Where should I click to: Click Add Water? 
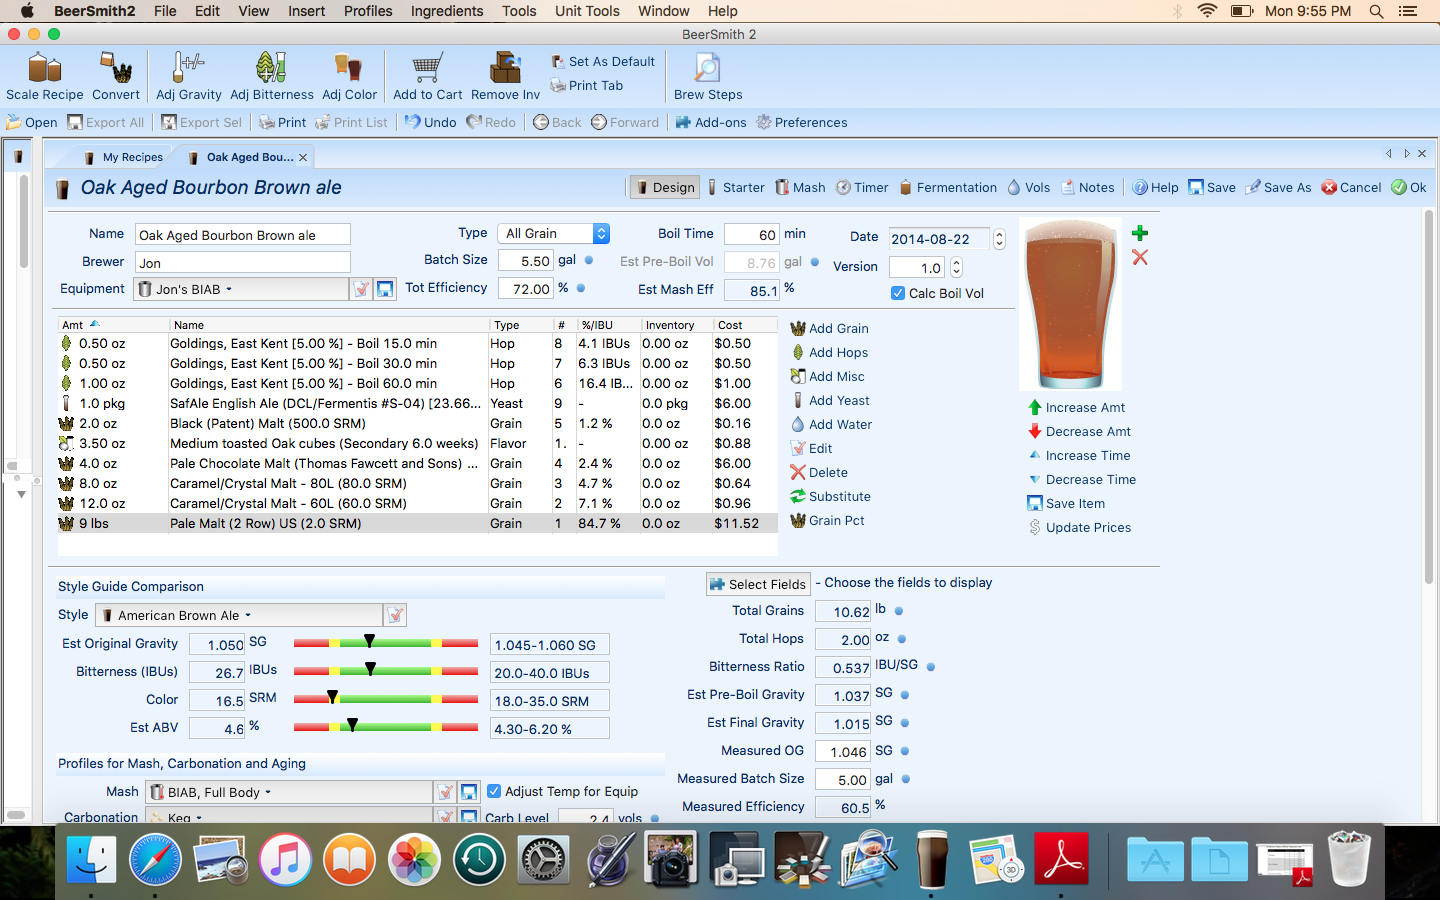tap(831, 424)
